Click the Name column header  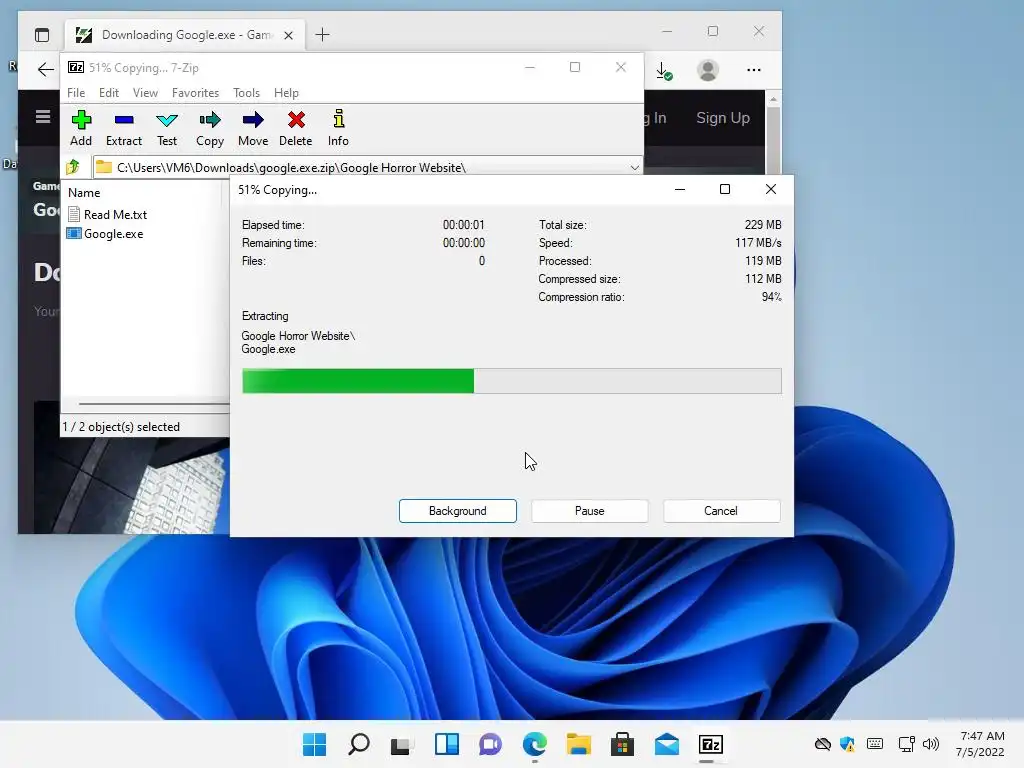[84, 193]
